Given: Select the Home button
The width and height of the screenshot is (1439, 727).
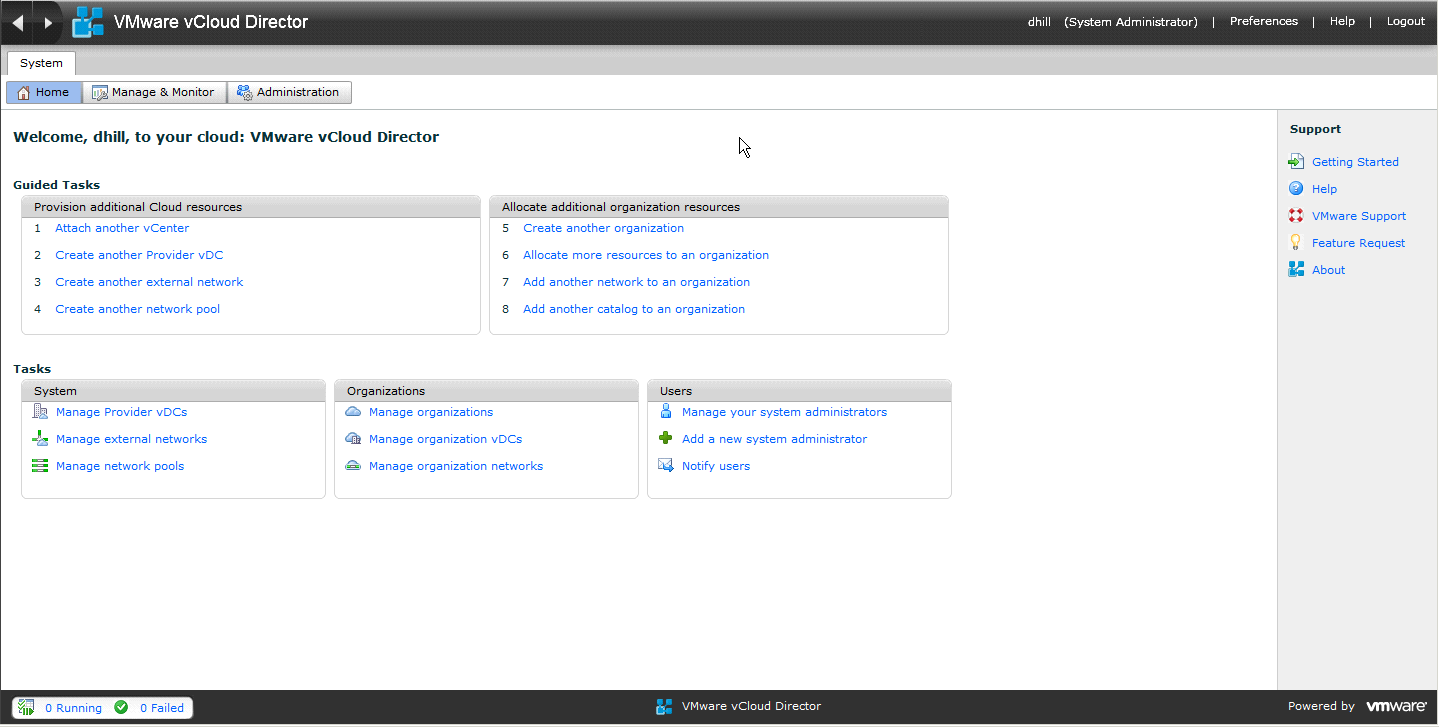Looking at the screenshot, I should click(44, 92).
